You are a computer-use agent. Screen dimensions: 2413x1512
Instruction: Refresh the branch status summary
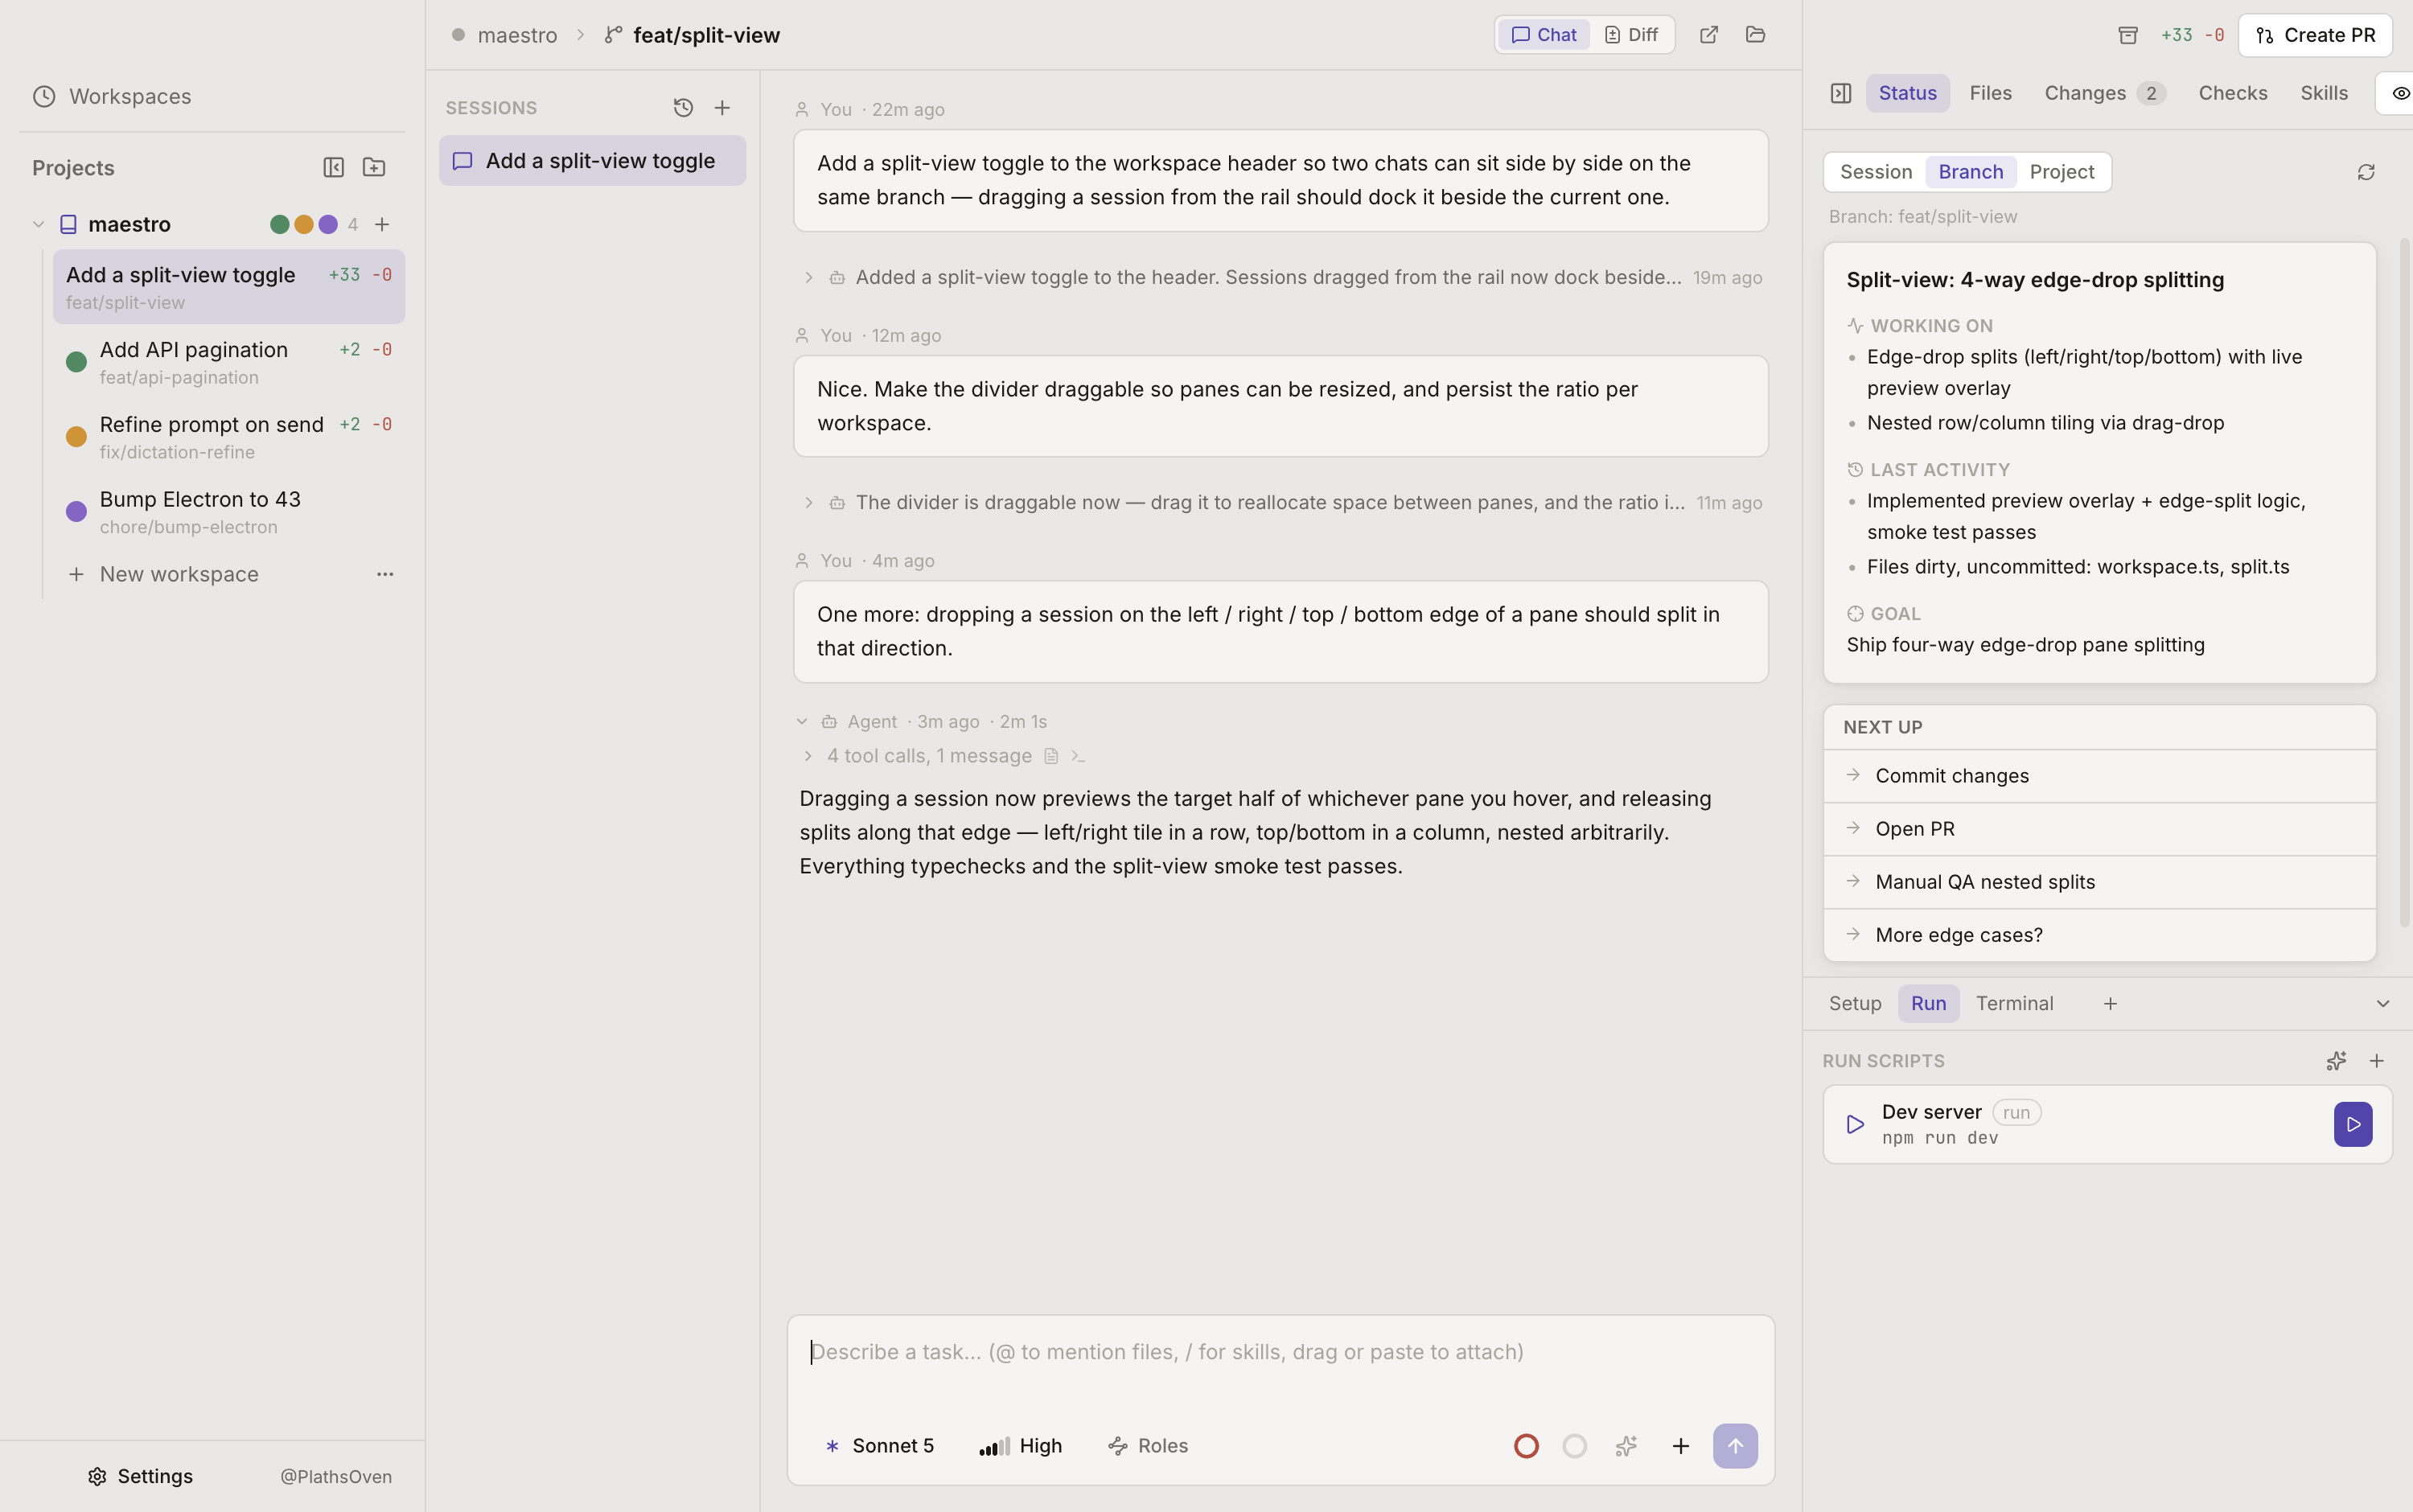click(x=2366, y=172)
